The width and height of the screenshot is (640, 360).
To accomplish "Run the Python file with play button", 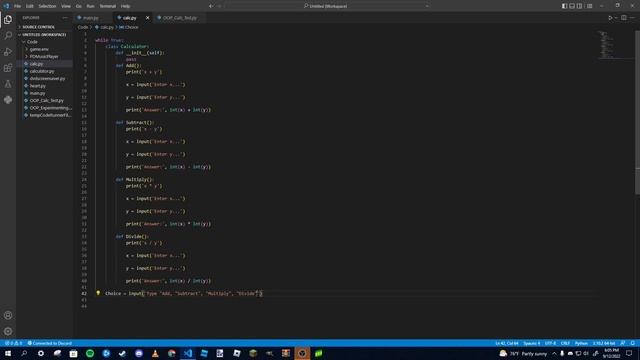I will (610, 18).
